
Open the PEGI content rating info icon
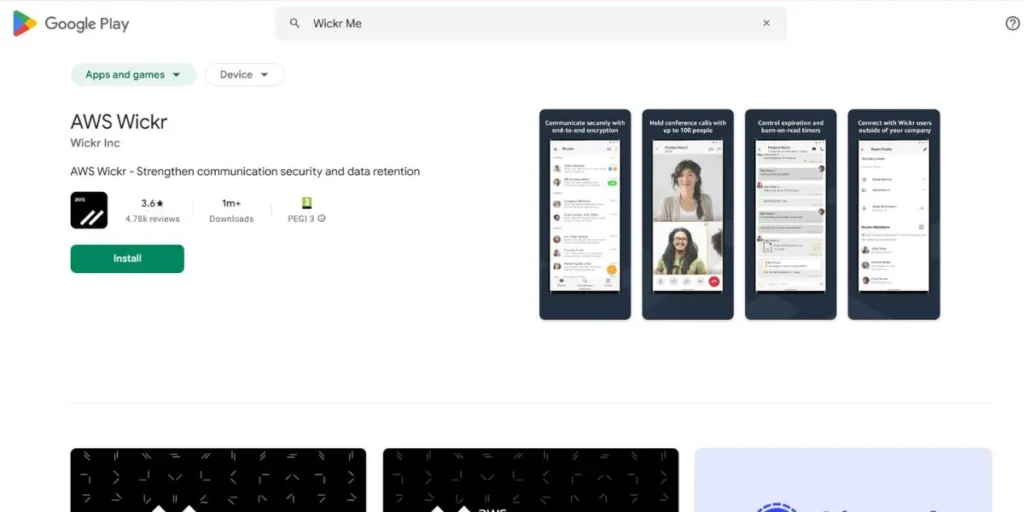(x=322, y=219)
